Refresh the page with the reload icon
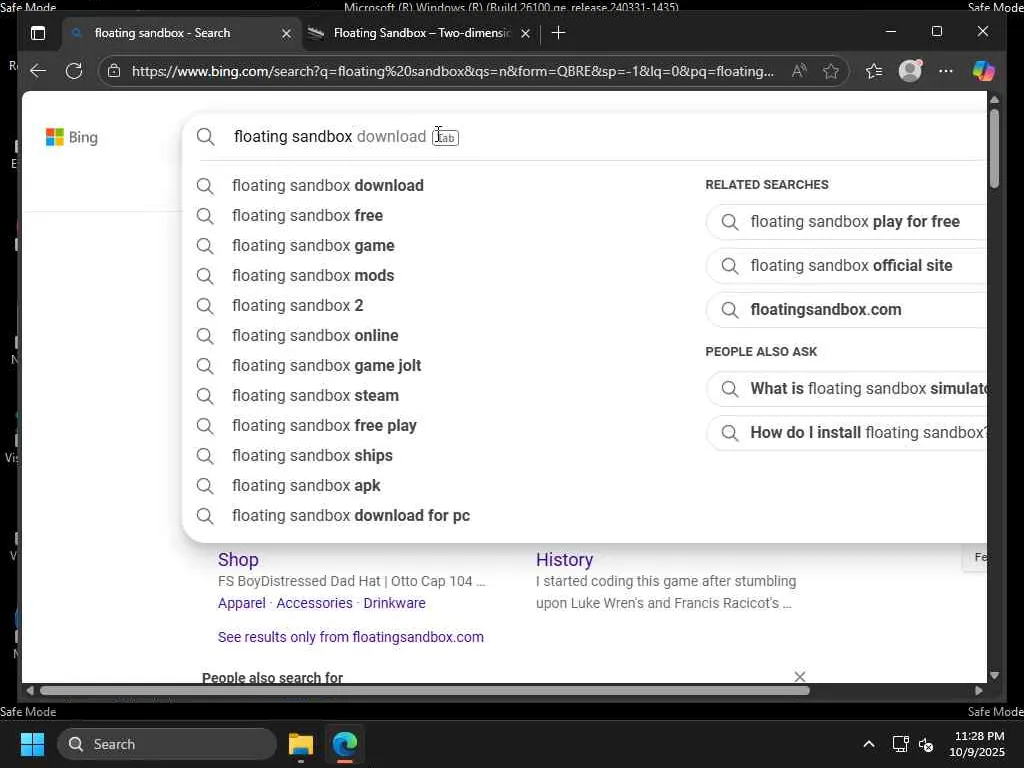The image size is (1024, 768). (x=74, y=71)
